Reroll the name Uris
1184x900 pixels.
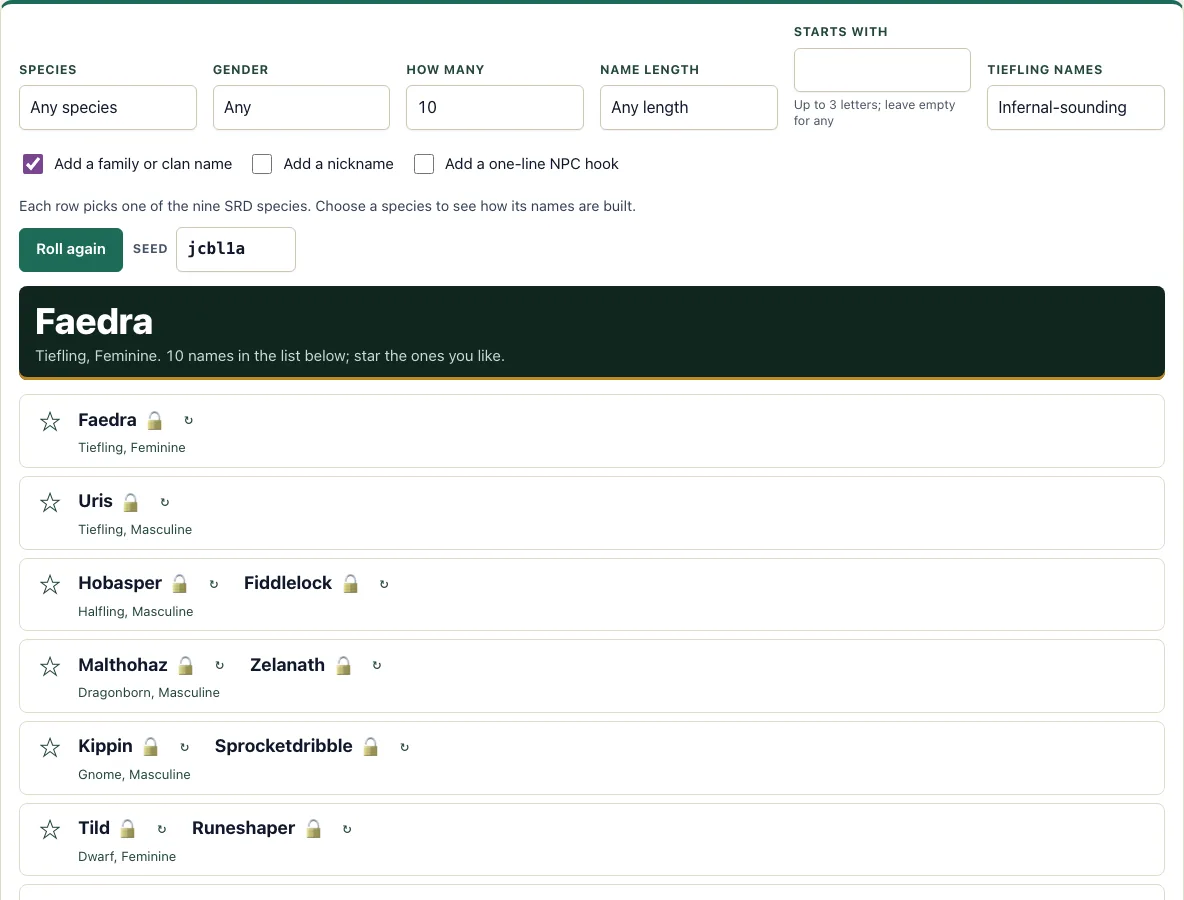click(x=165, y=502)
